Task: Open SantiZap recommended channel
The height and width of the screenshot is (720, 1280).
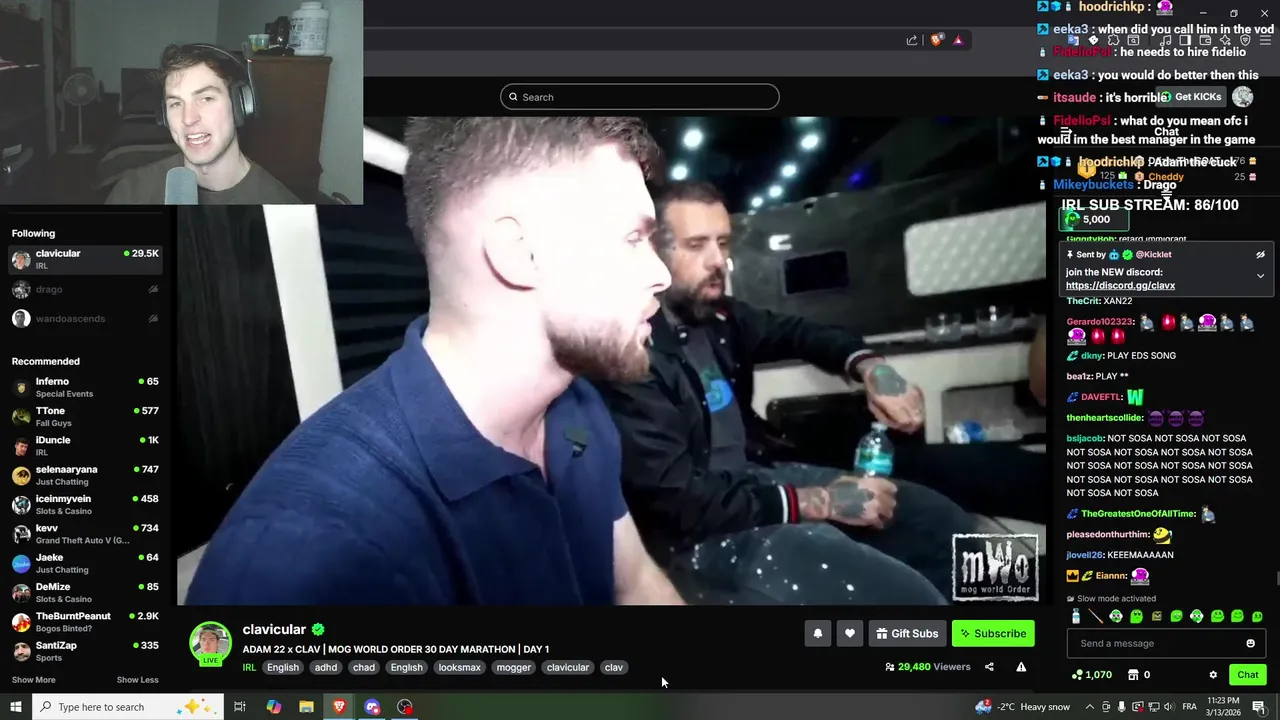Action: pyautogui.click(x=85, y=651)
